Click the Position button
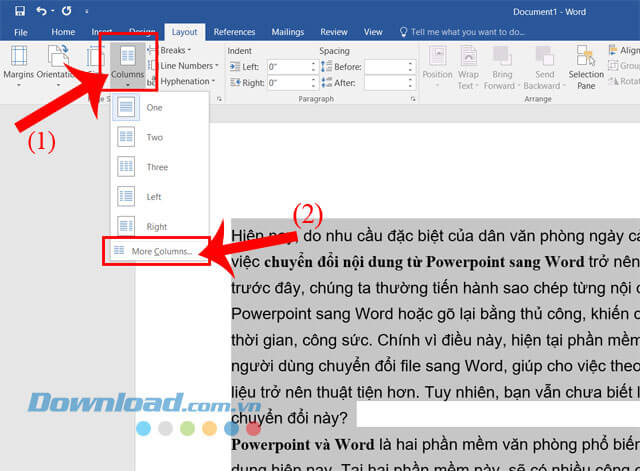Image resolution: width=640 pixels, height=471 pixels. click(437, 67)
